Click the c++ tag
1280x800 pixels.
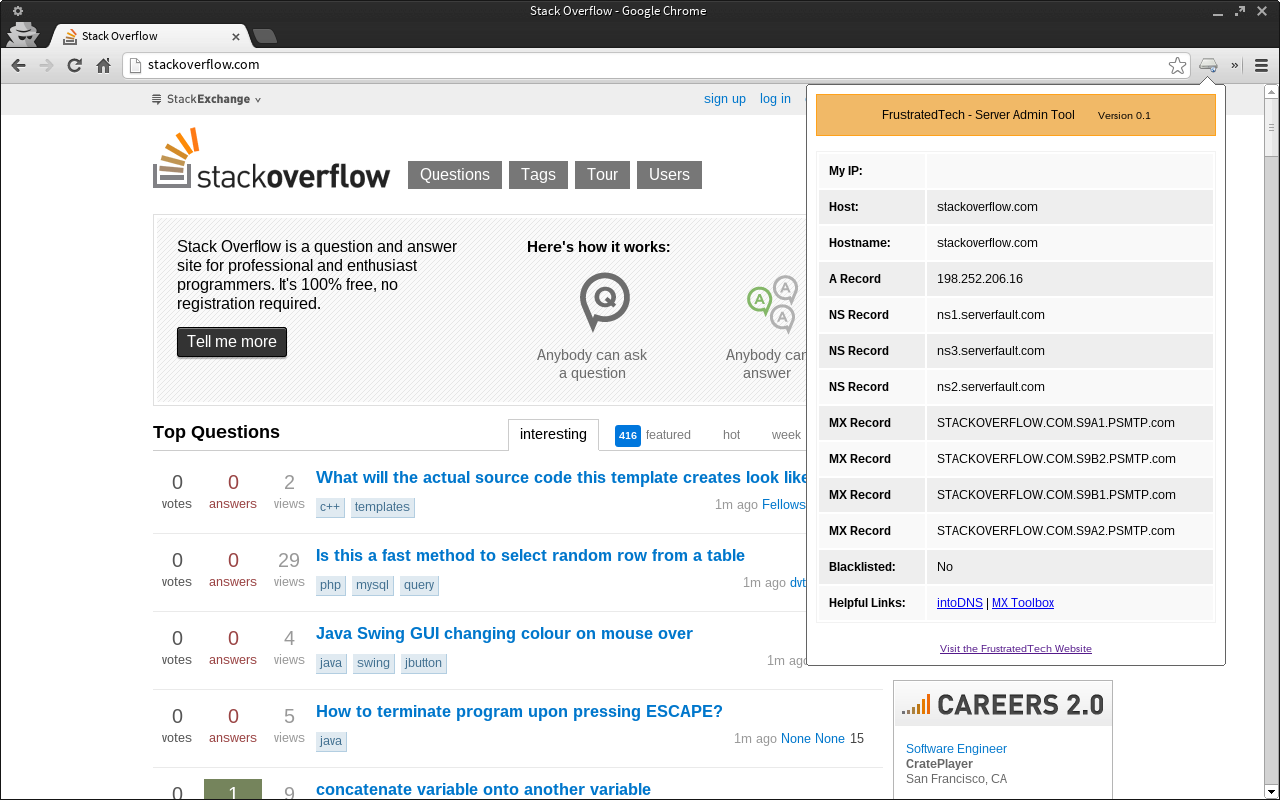coord(330,507)
